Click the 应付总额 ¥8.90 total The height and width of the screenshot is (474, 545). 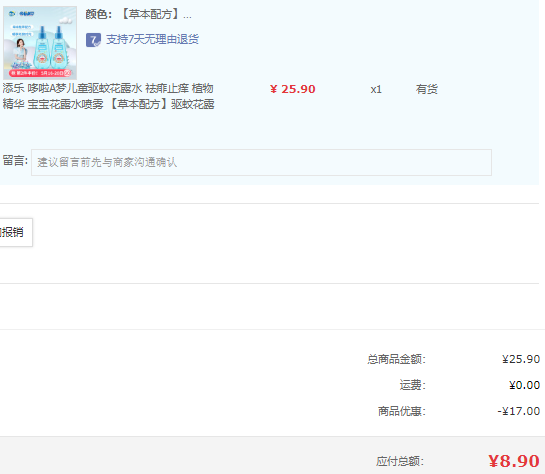click(x=514, y=461)
